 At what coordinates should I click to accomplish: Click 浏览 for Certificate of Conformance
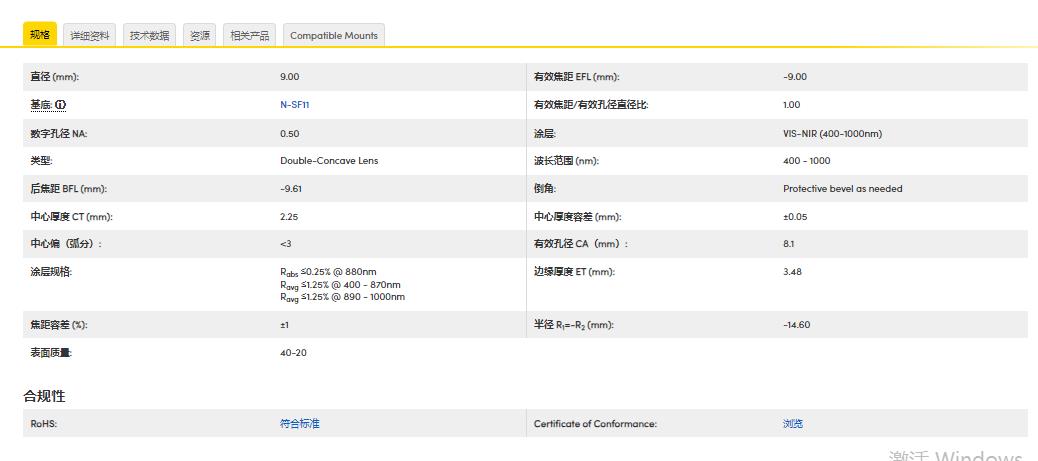(793, 423)
